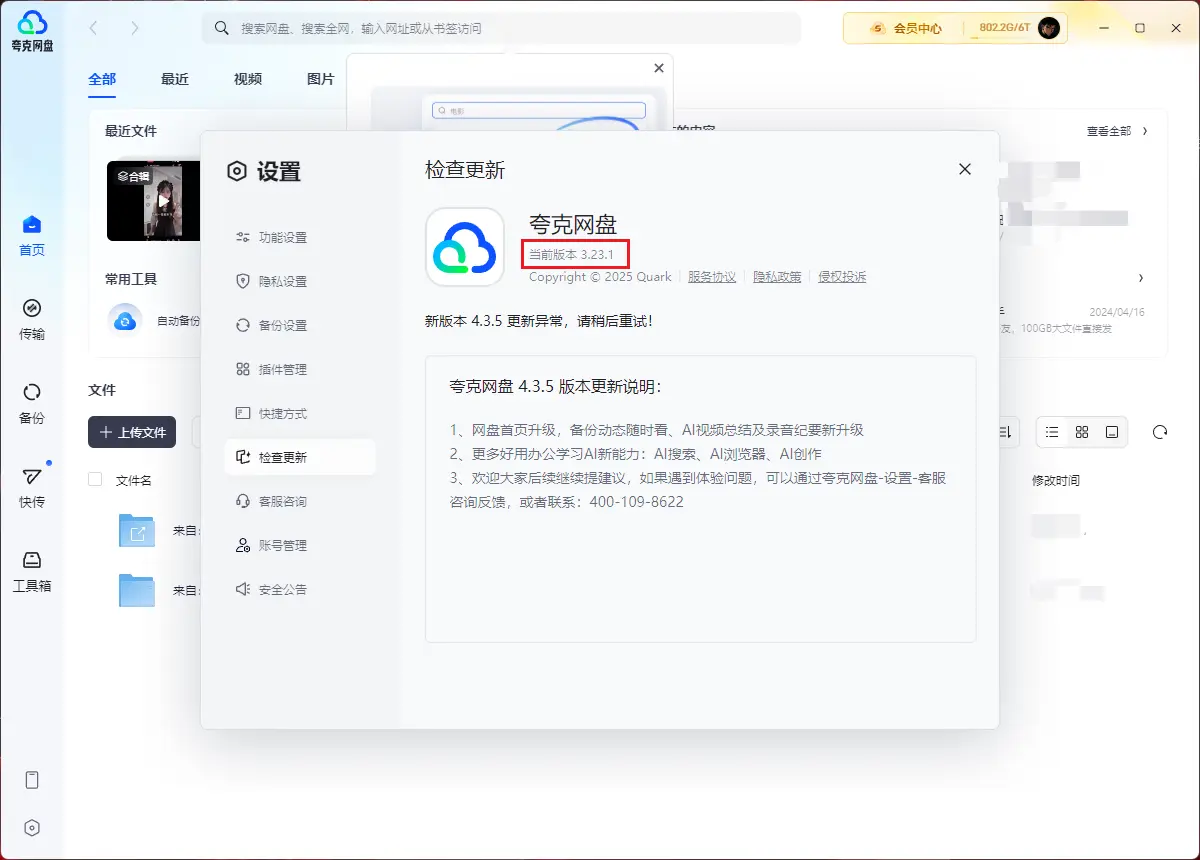Switch to the 全部 tab

[x=102, y=79]
